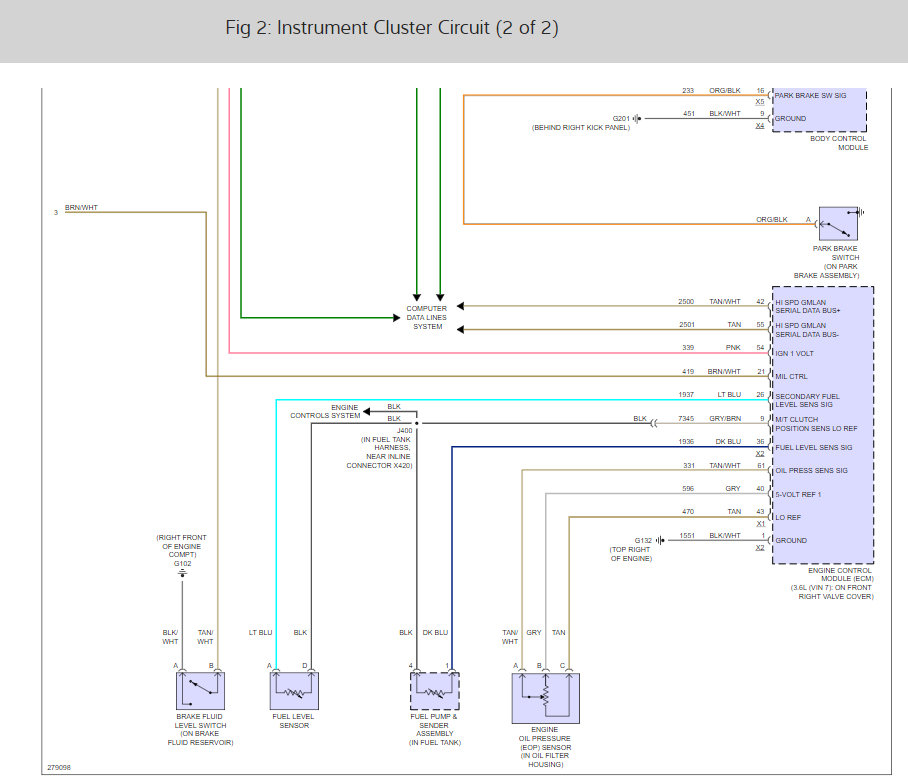Click the park brake switch symbol
The height and width of the screenshot is (782, 908).
tap(838, 224)
